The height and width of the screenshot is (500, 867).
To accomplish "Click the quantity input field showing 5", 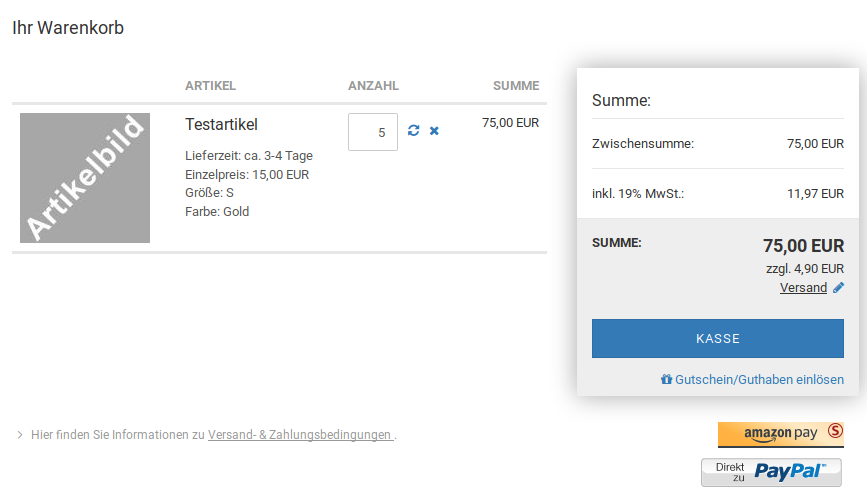I will pos(373,132).
